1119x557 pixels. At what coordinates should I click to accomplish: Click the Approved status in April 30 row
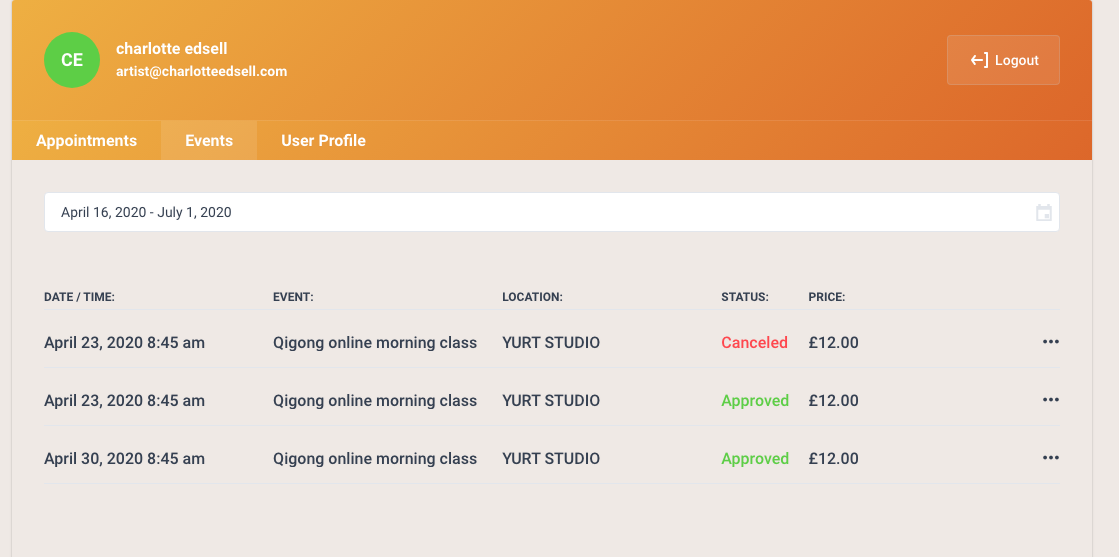(755, 458)
